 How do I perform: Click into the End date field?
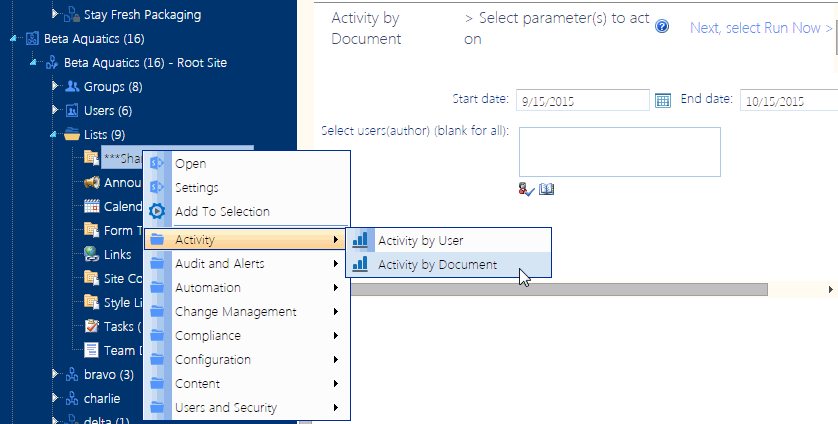pos(789,101)
